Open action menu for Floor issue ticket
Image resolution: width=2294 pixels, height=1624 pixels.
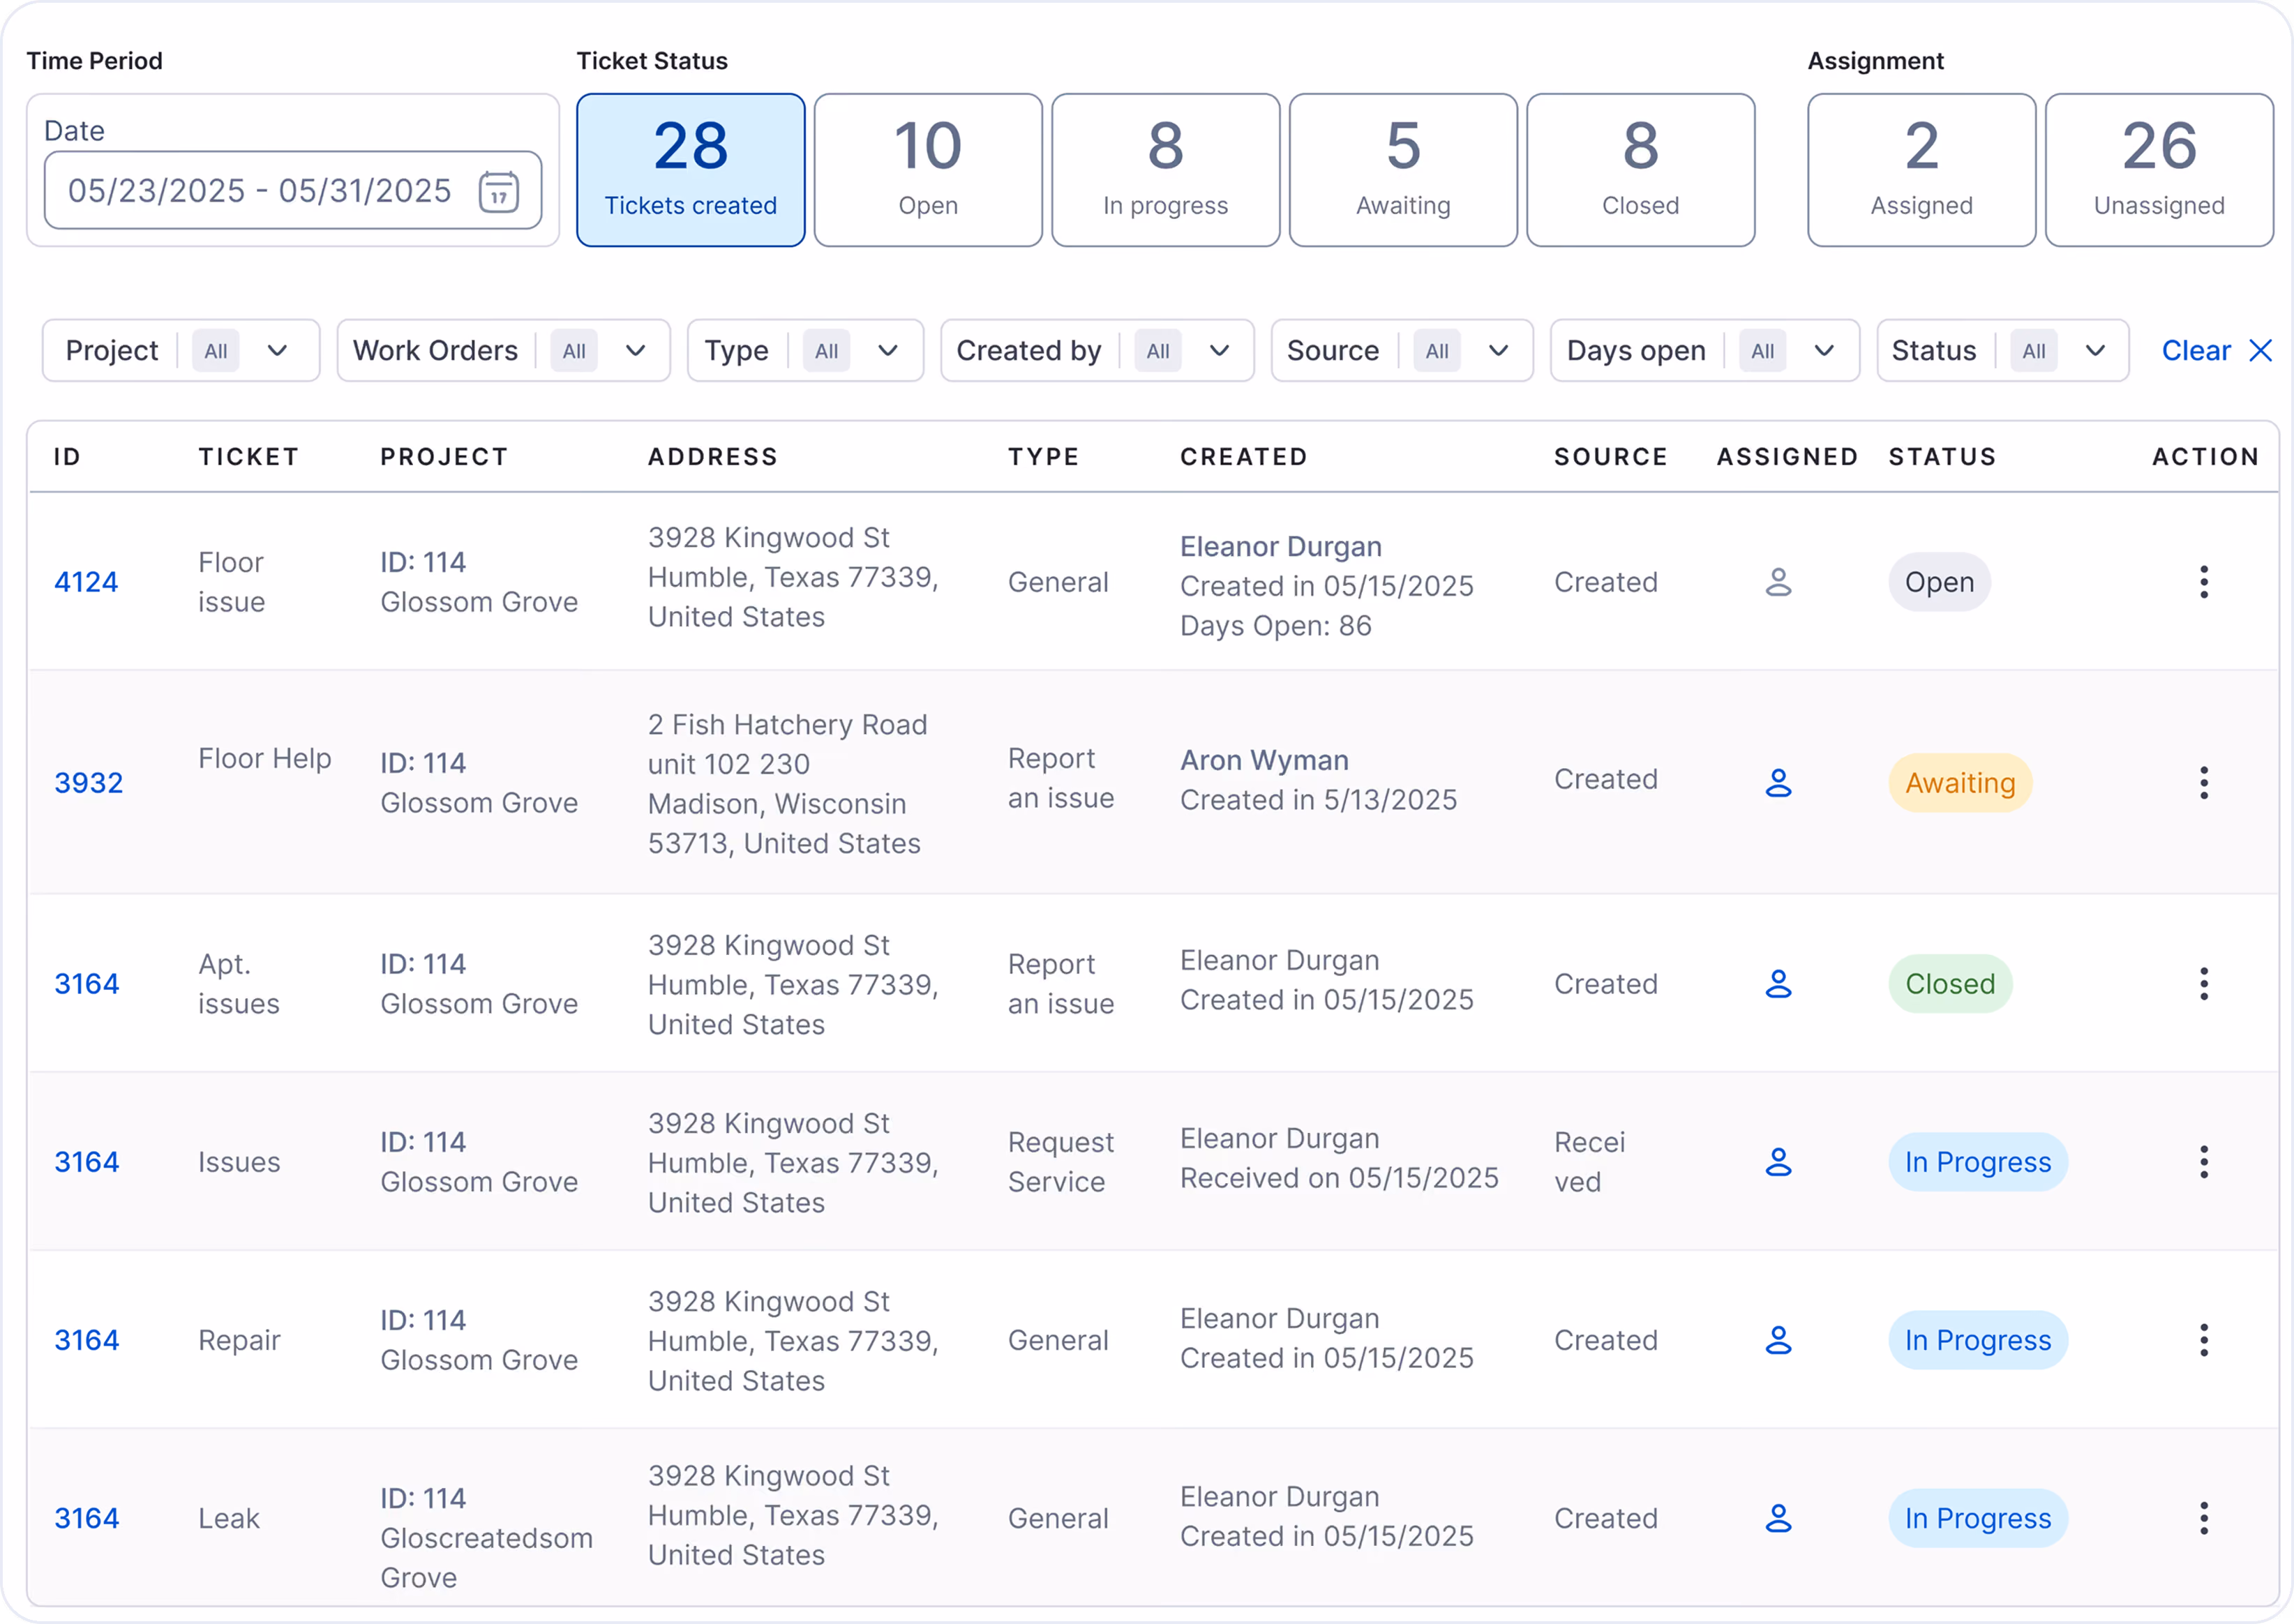pos(2203,582)
